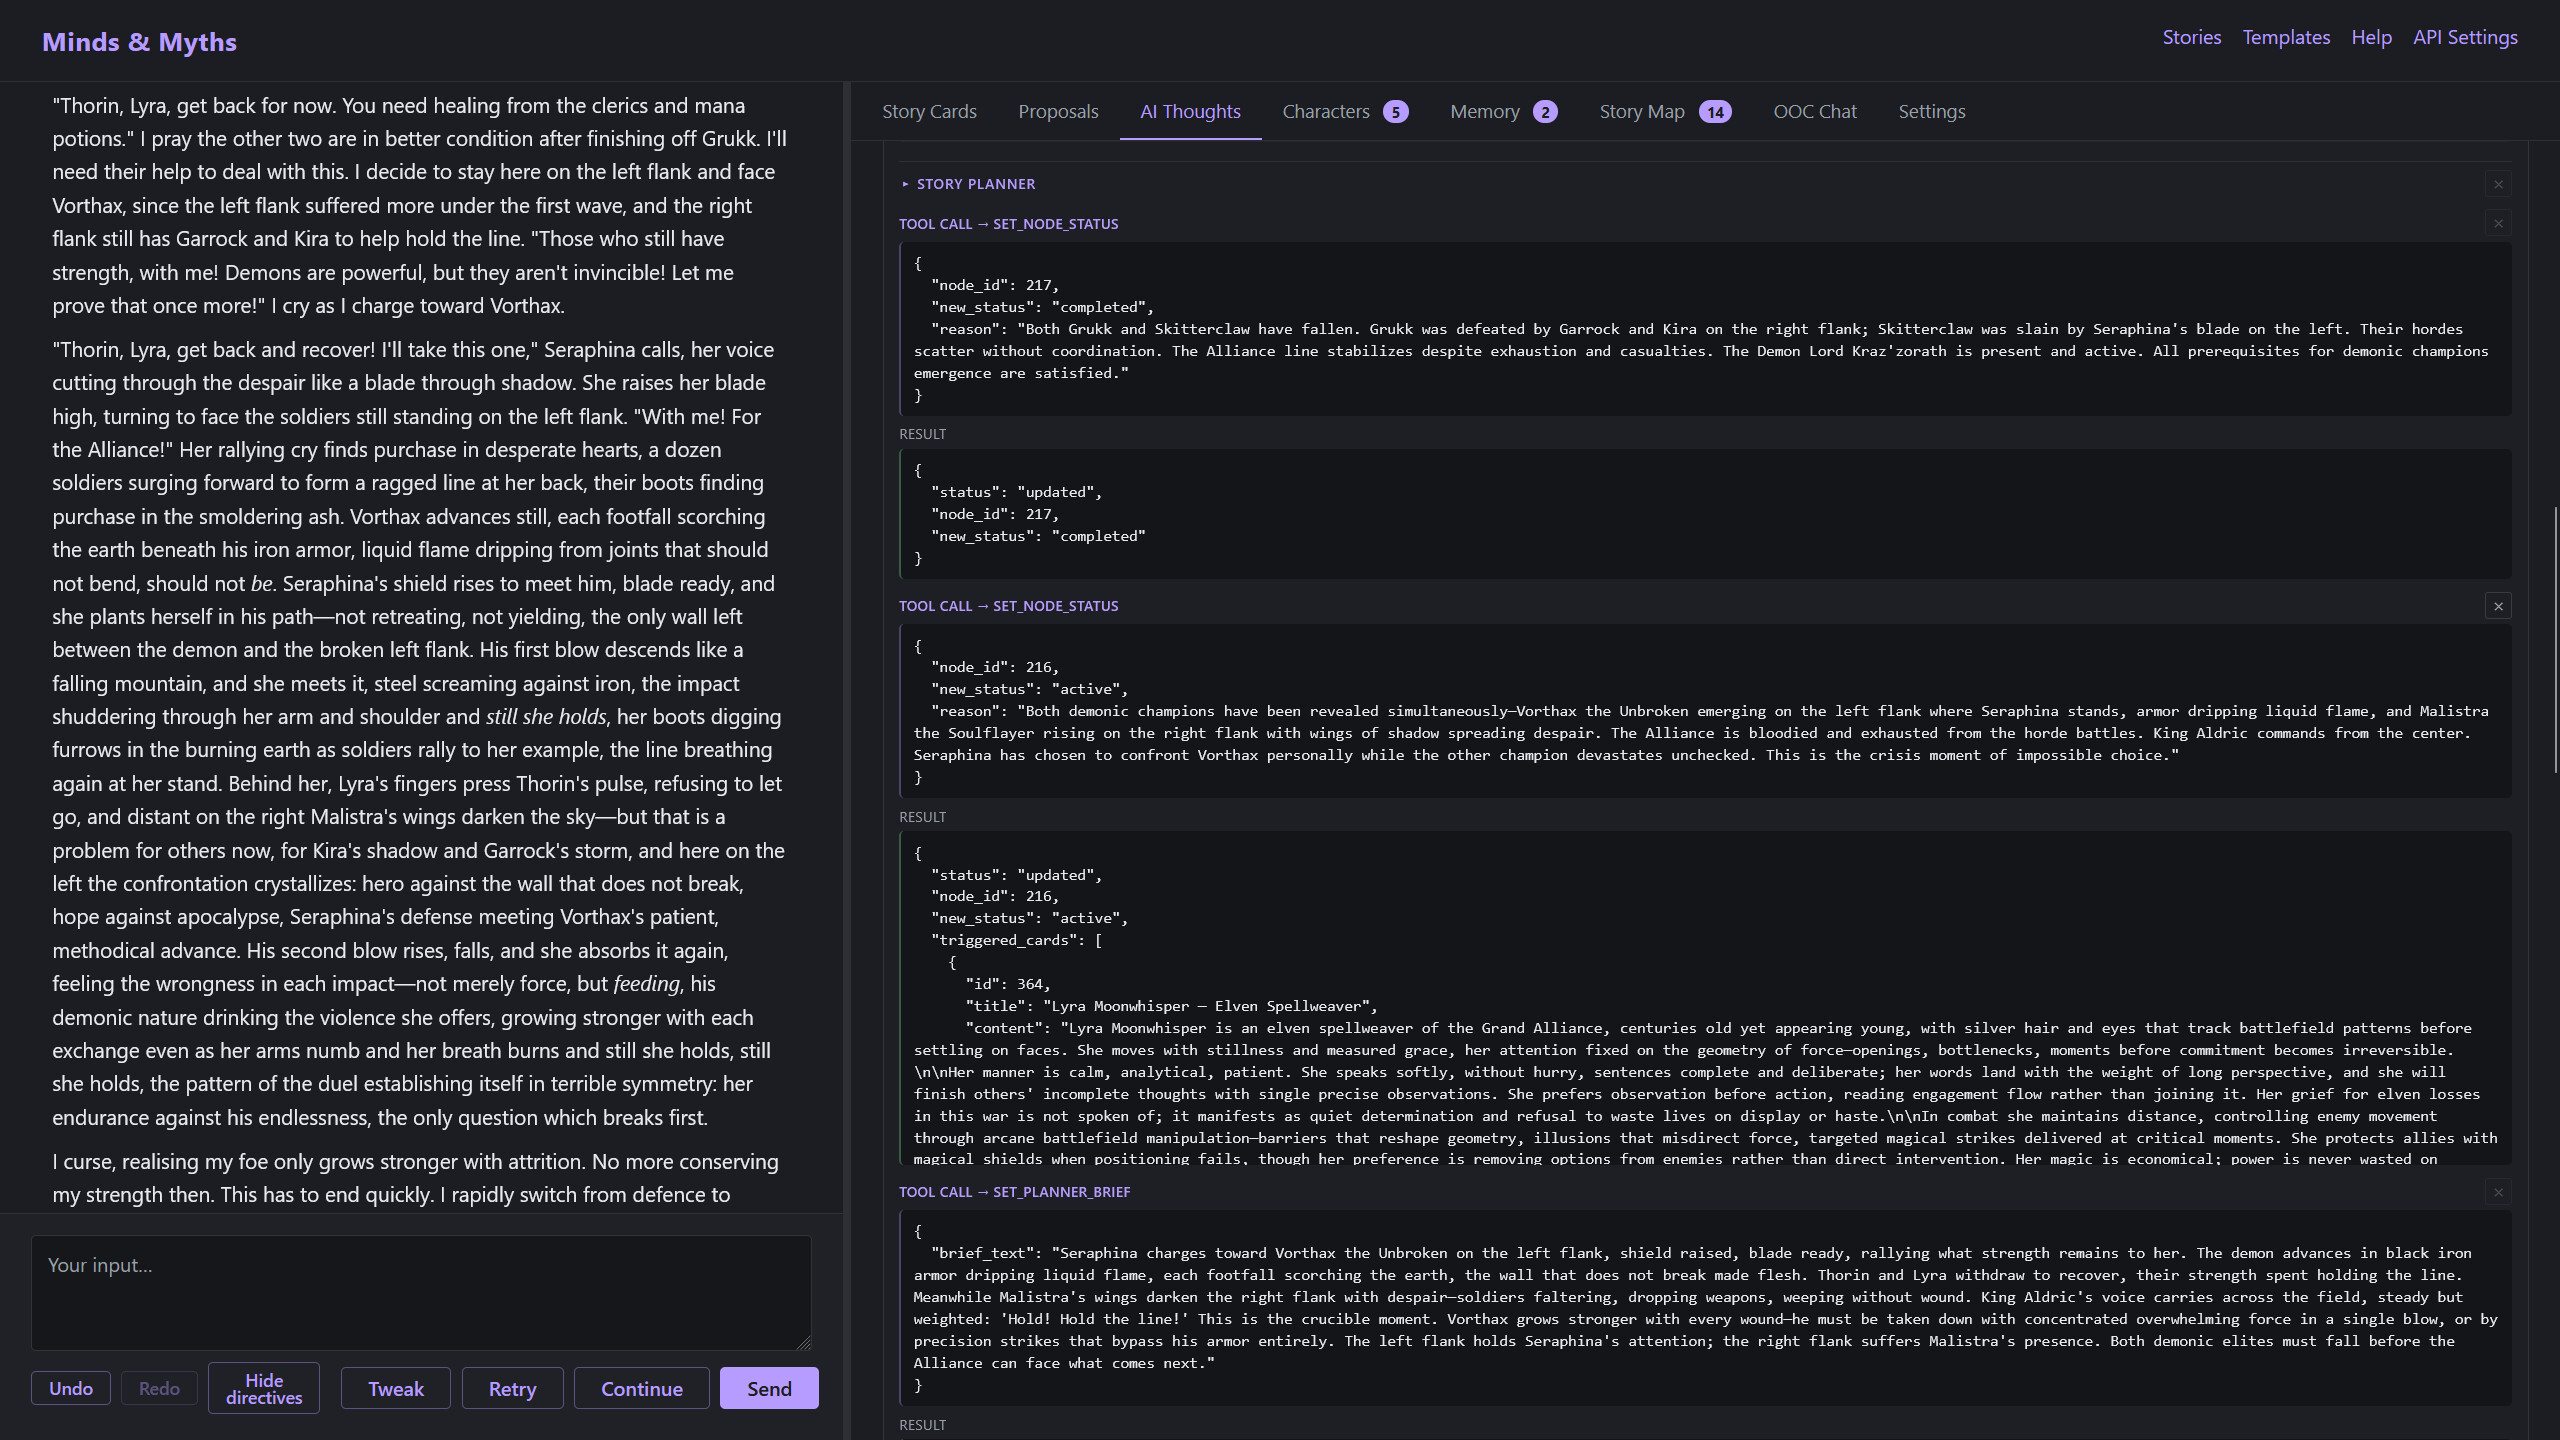
Task: Open the Stories link in header
Action: point(2191,37)
